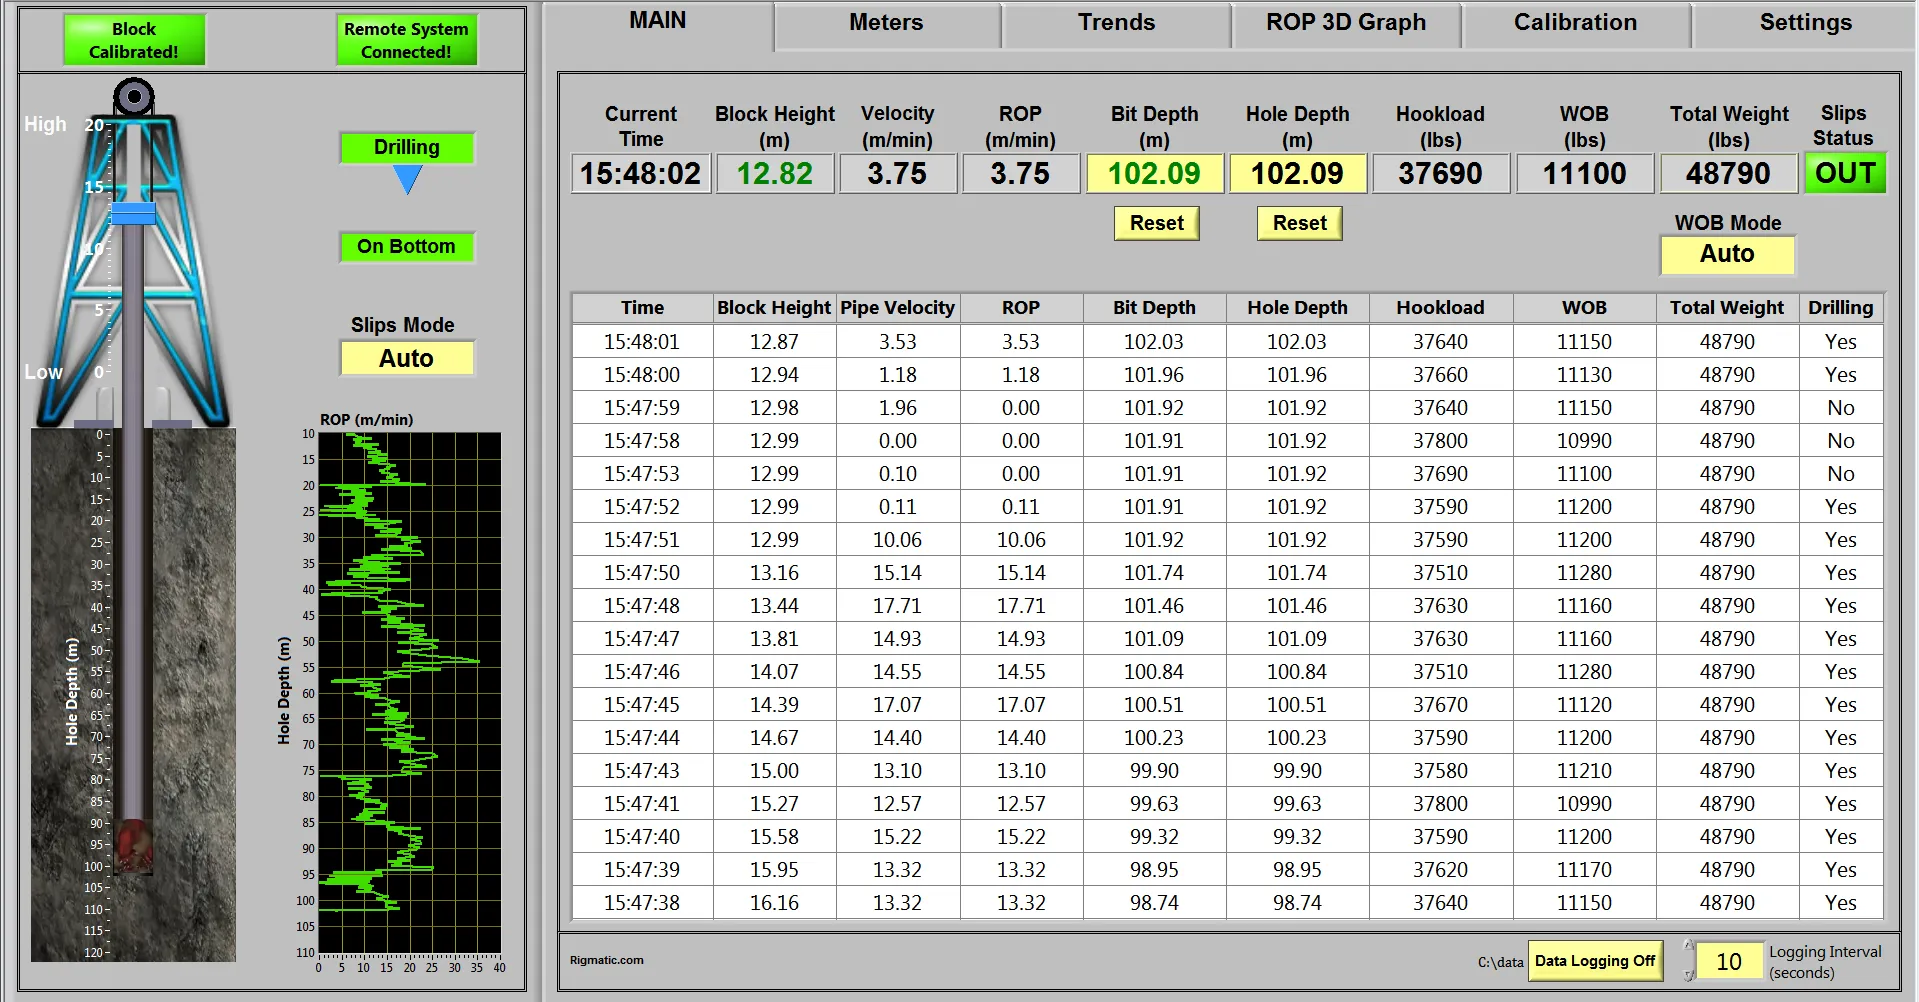Reset the Hole Depth value
1919x1002 pixels.
coord(1299,223)
